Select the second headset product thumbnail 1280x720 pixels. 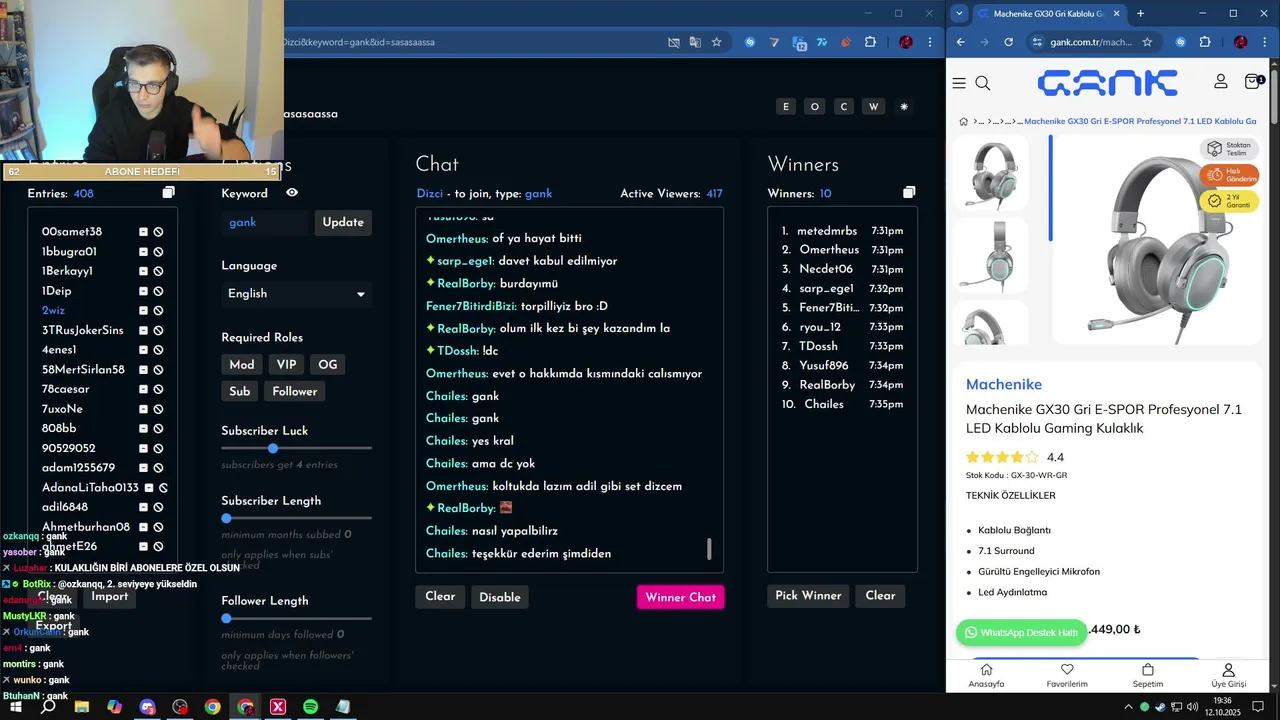(990, 255)
